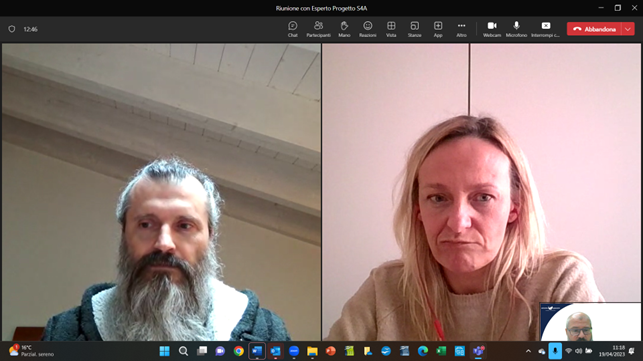Open the weather widget 16°C
This screenshot has height=361, width=643.
(x=31, y=351)
